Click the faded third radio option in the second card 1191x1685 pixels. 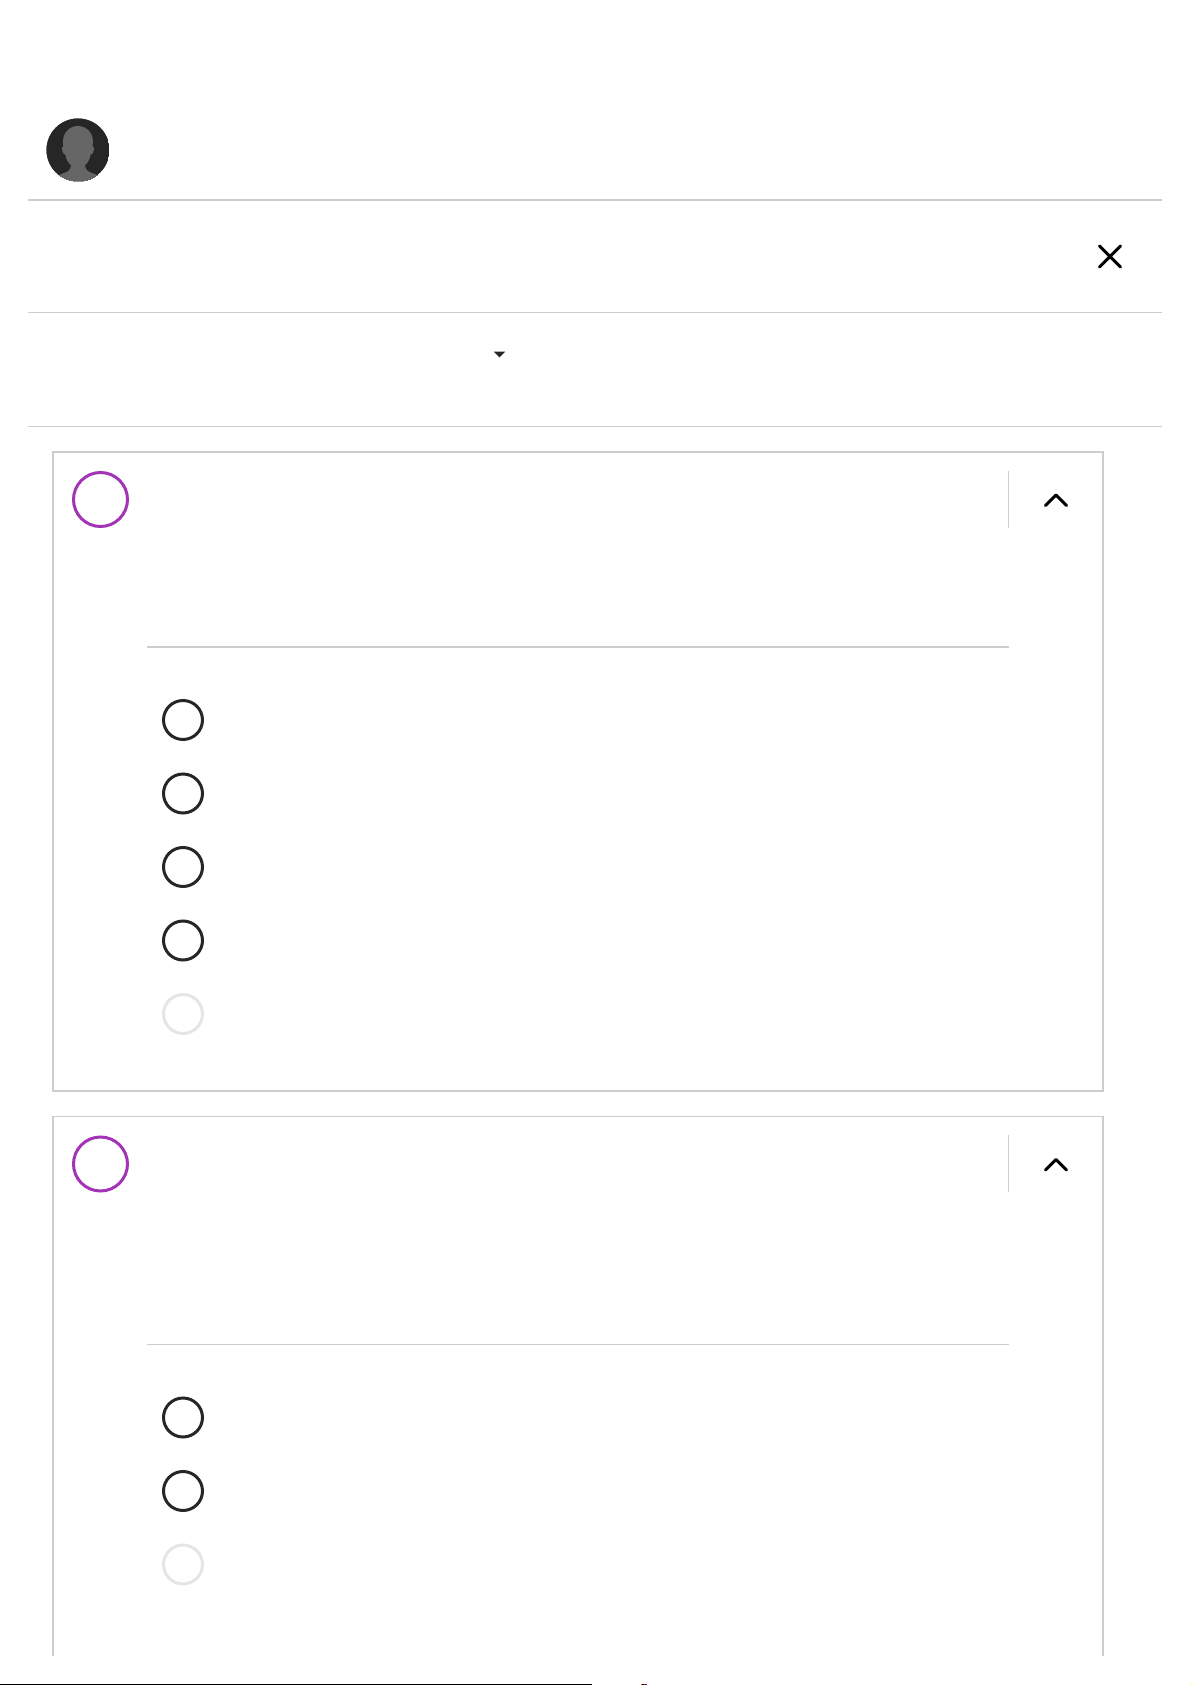point(183,1565)
